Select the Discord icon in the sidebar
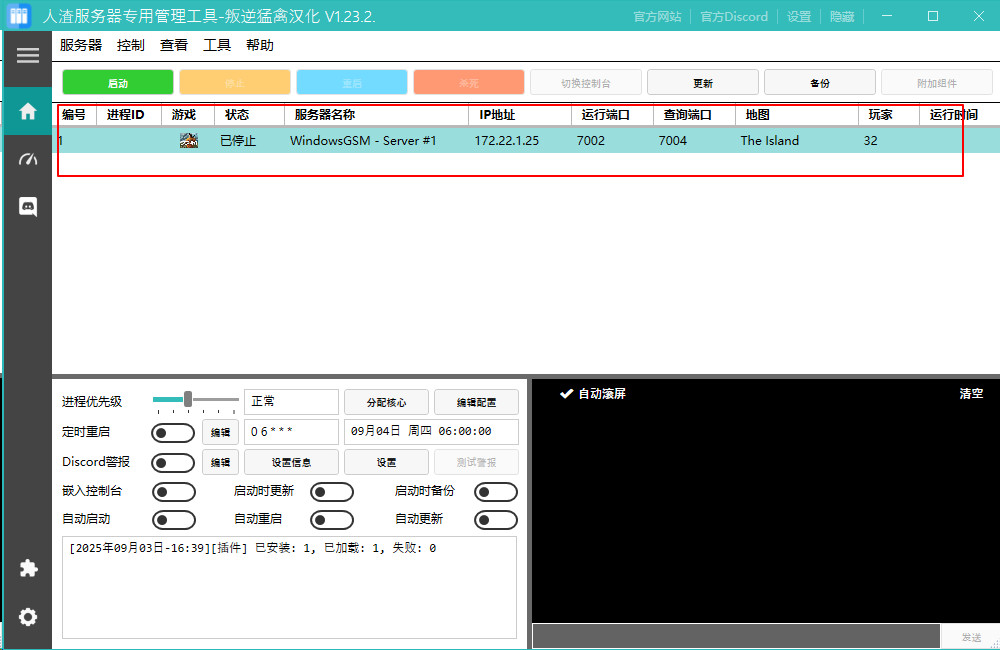 coord(27,207)
